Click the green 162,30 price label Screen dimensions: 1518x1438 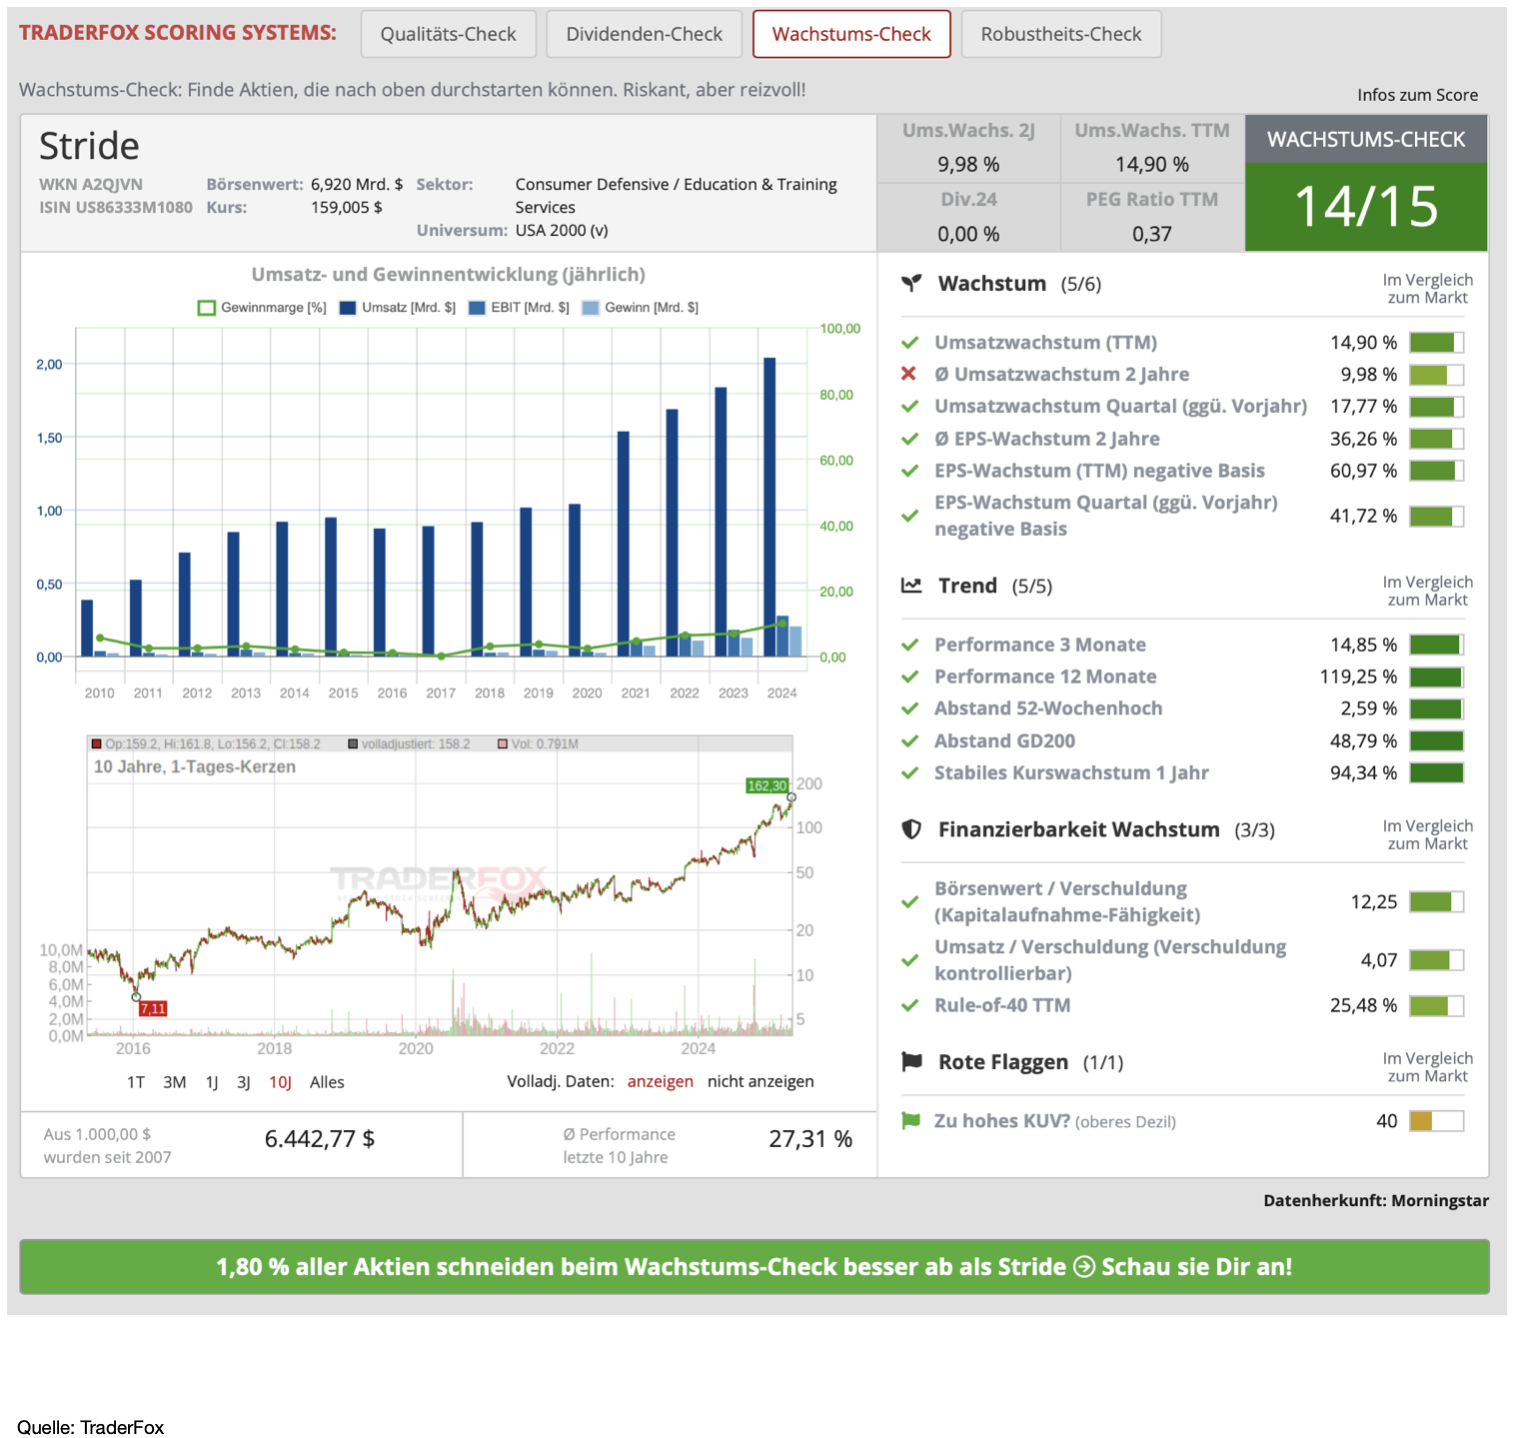click(767, 786)
